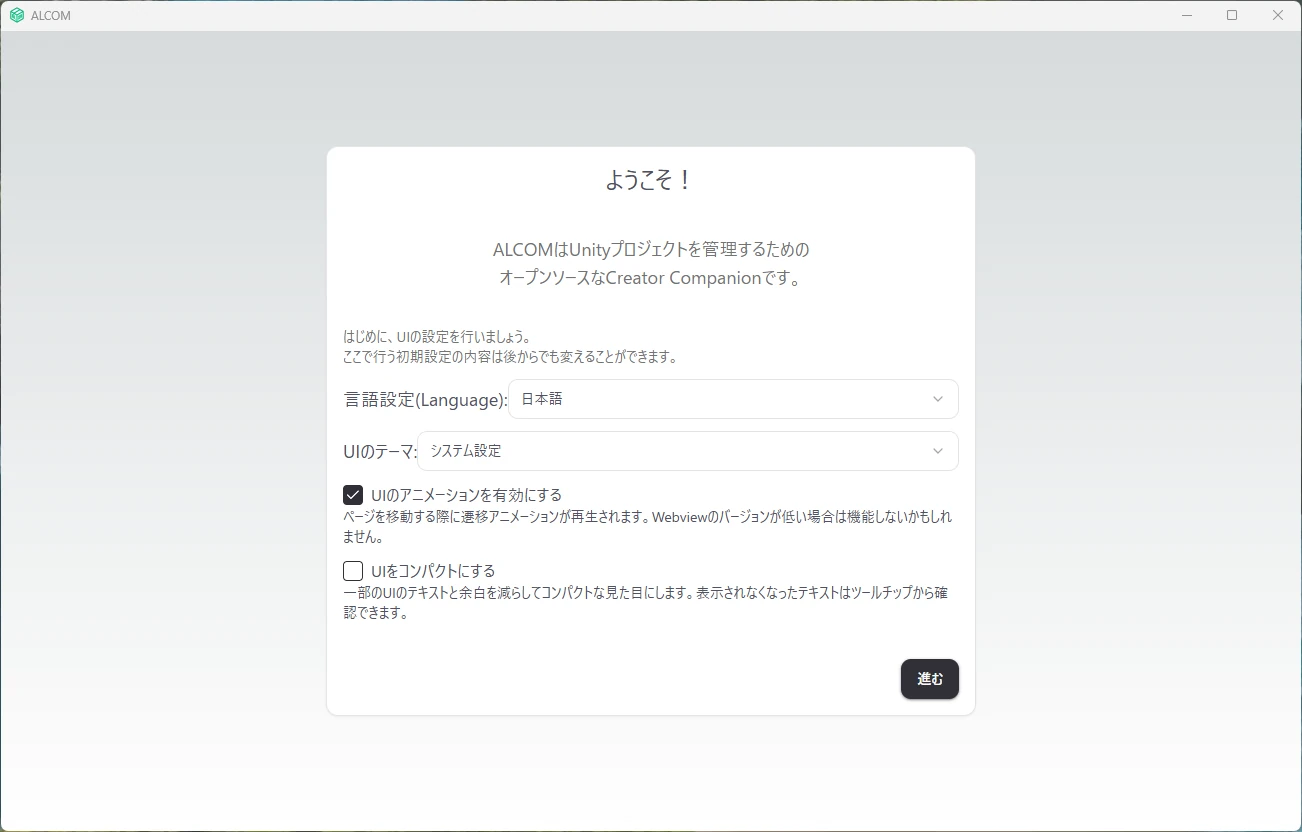
Task: Disable the UIのアニメーションを有効にする checkbox
Action: 353,495
